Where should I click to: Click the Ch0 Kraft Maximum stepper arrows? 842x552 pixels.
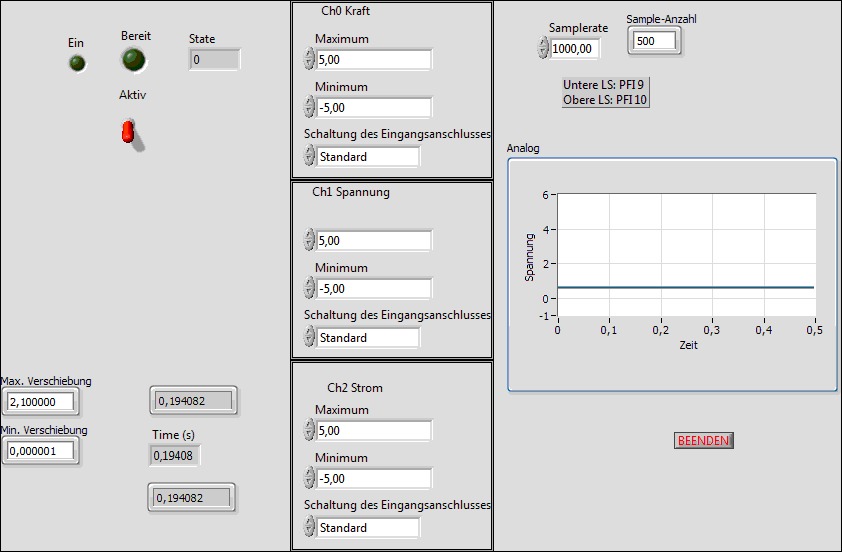tap(309, 59)
